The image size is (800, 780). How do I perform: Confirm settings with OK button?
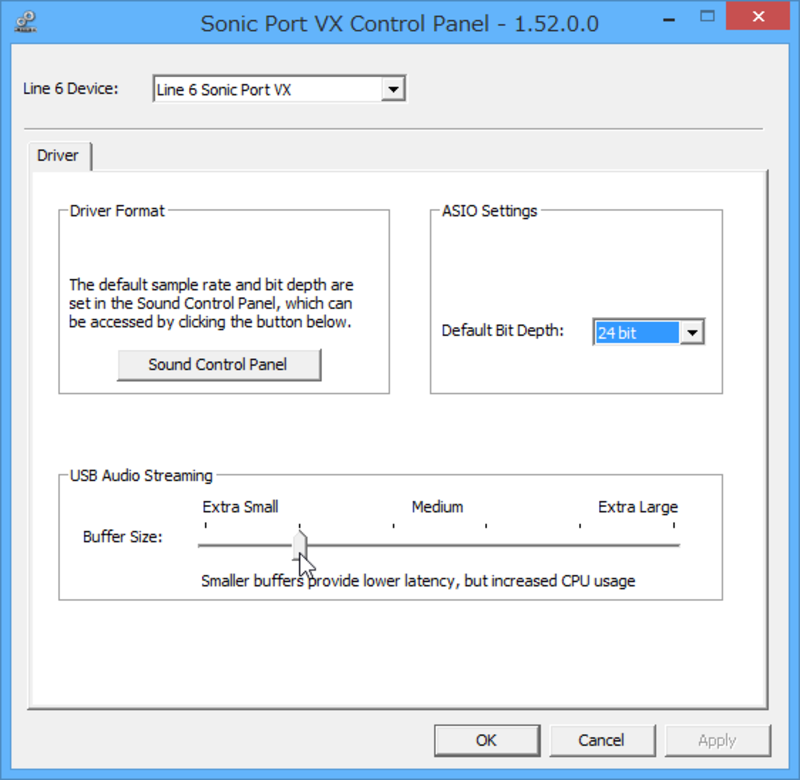487,740
